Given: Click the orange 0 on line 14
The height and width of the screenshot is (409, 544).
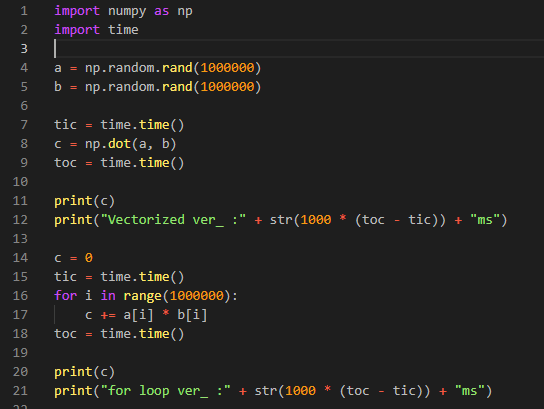Looking at the screenshot, I should tap(89, 258).
